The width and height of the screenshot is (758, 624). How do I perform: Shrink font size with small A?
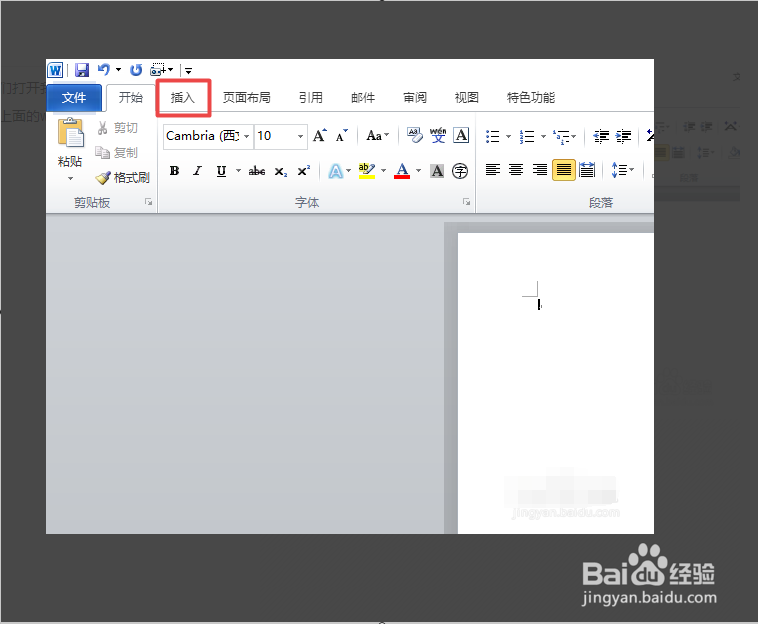click(x=342, y=136)
